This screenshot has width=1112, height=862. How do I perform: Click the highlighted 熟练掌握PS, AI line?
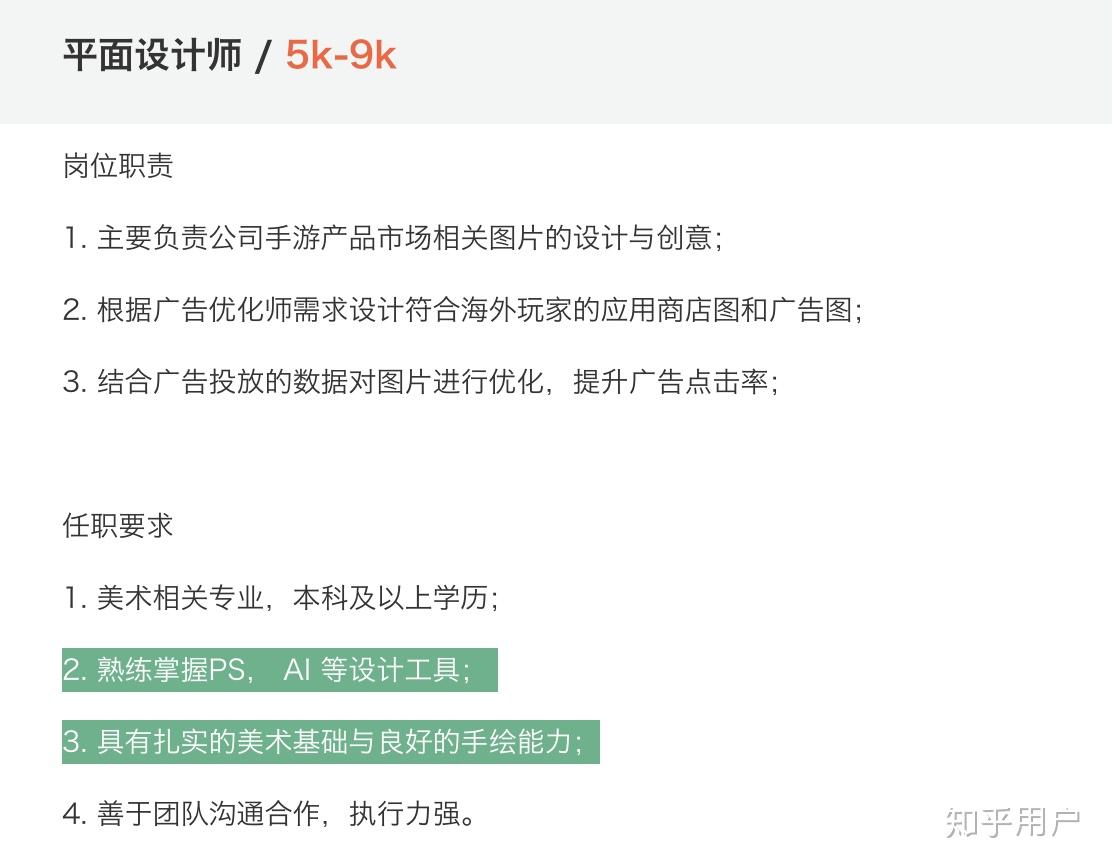(x=279, y=670)
